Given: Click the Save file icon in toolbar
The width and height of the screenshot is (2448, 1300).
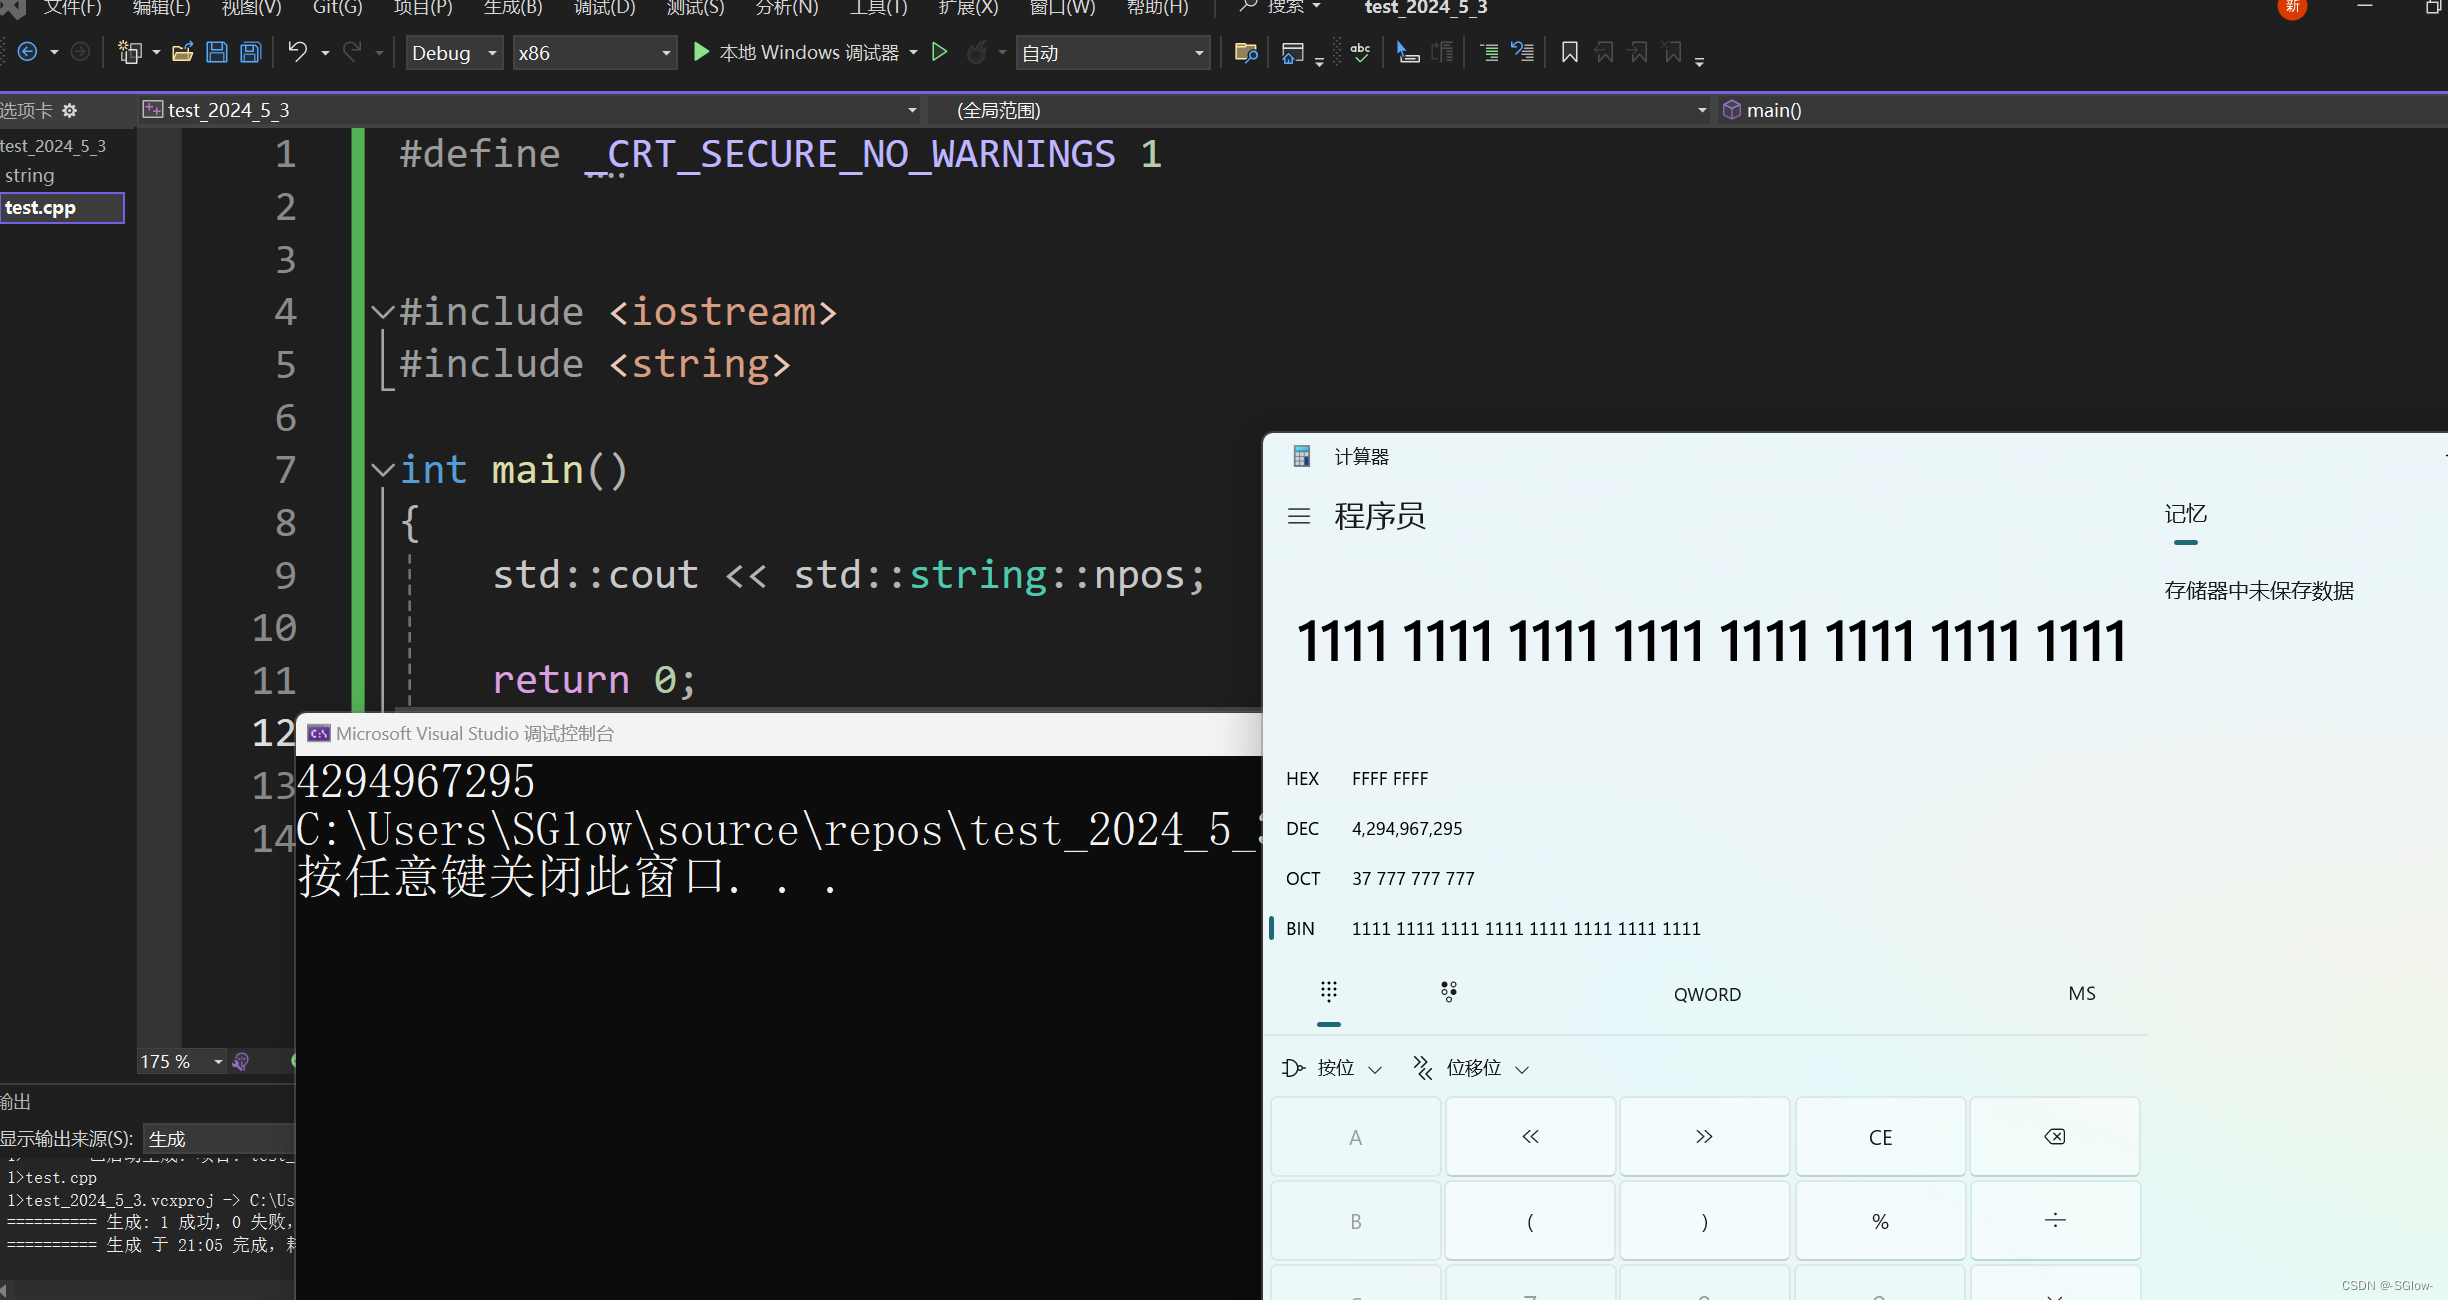Looking at the screenshot, I should 216,53.
